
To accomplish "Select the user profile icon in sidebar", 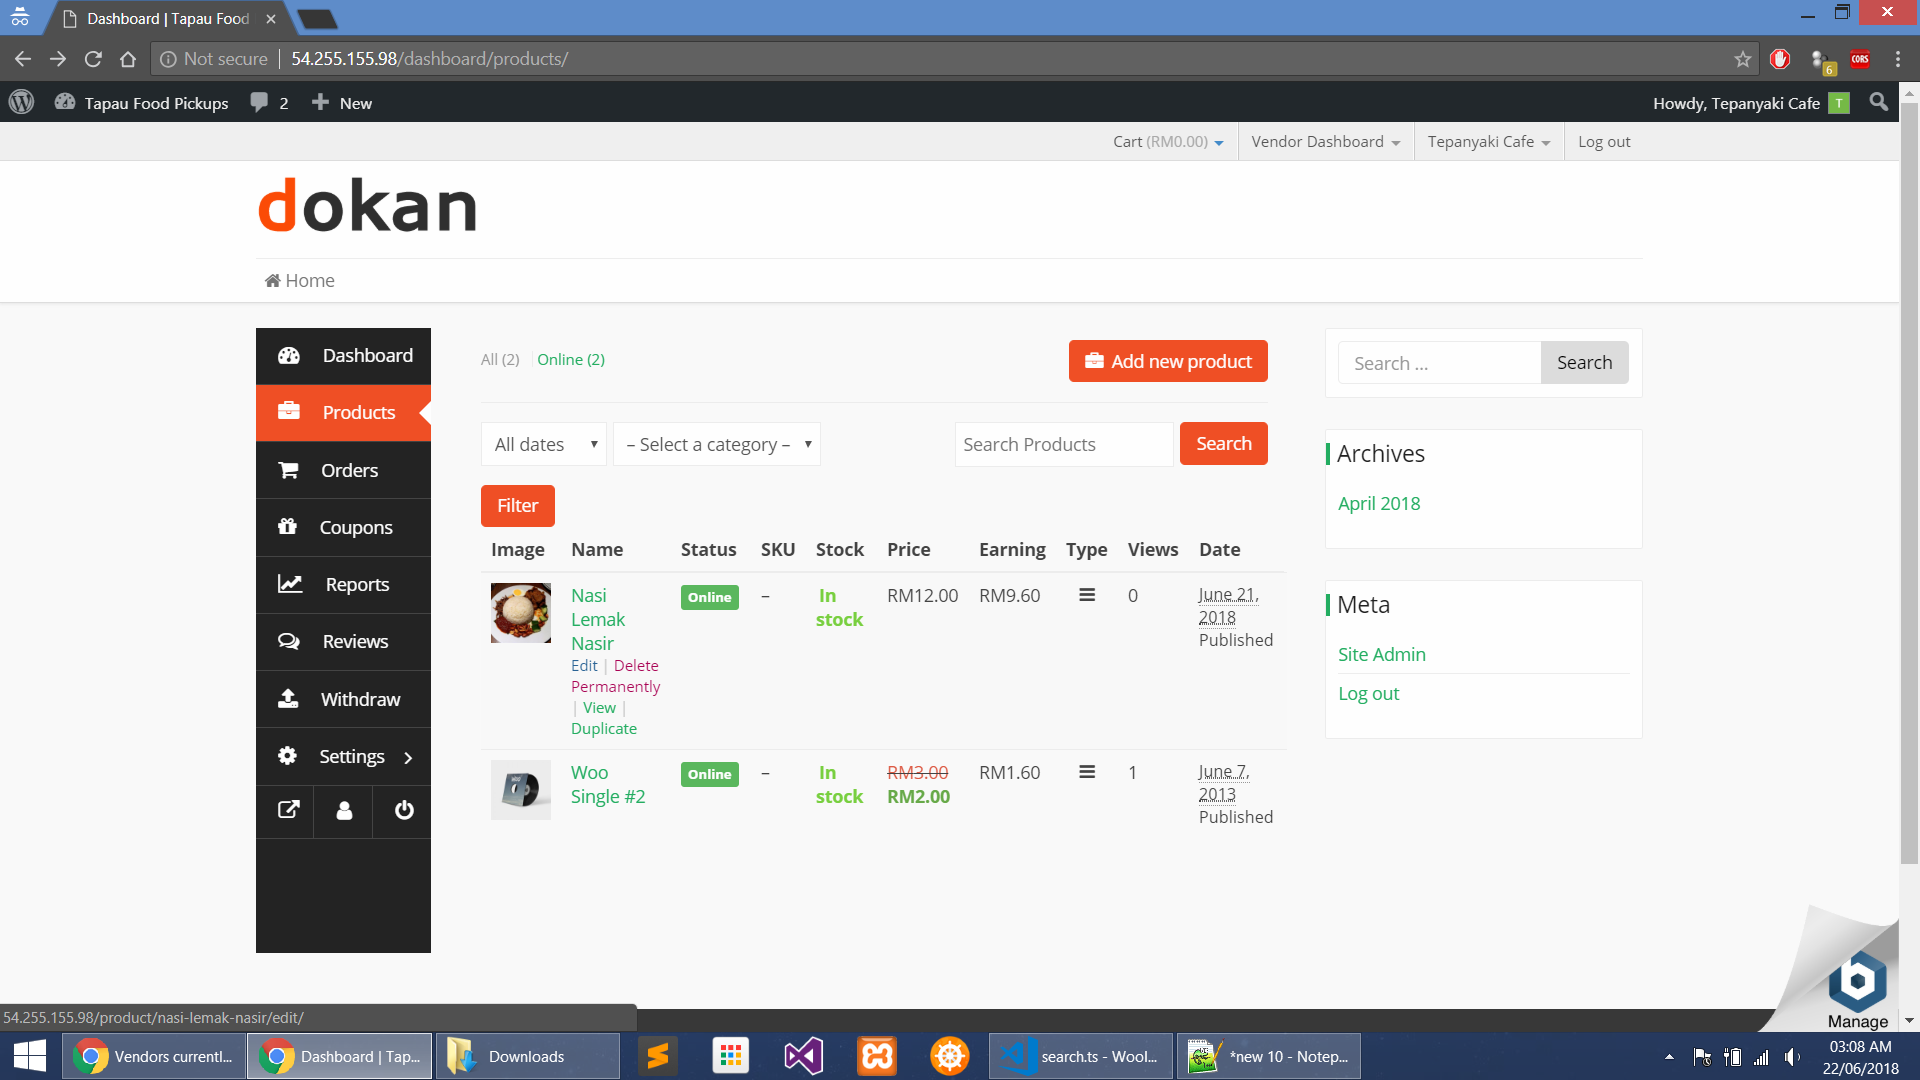I will 344,811.
